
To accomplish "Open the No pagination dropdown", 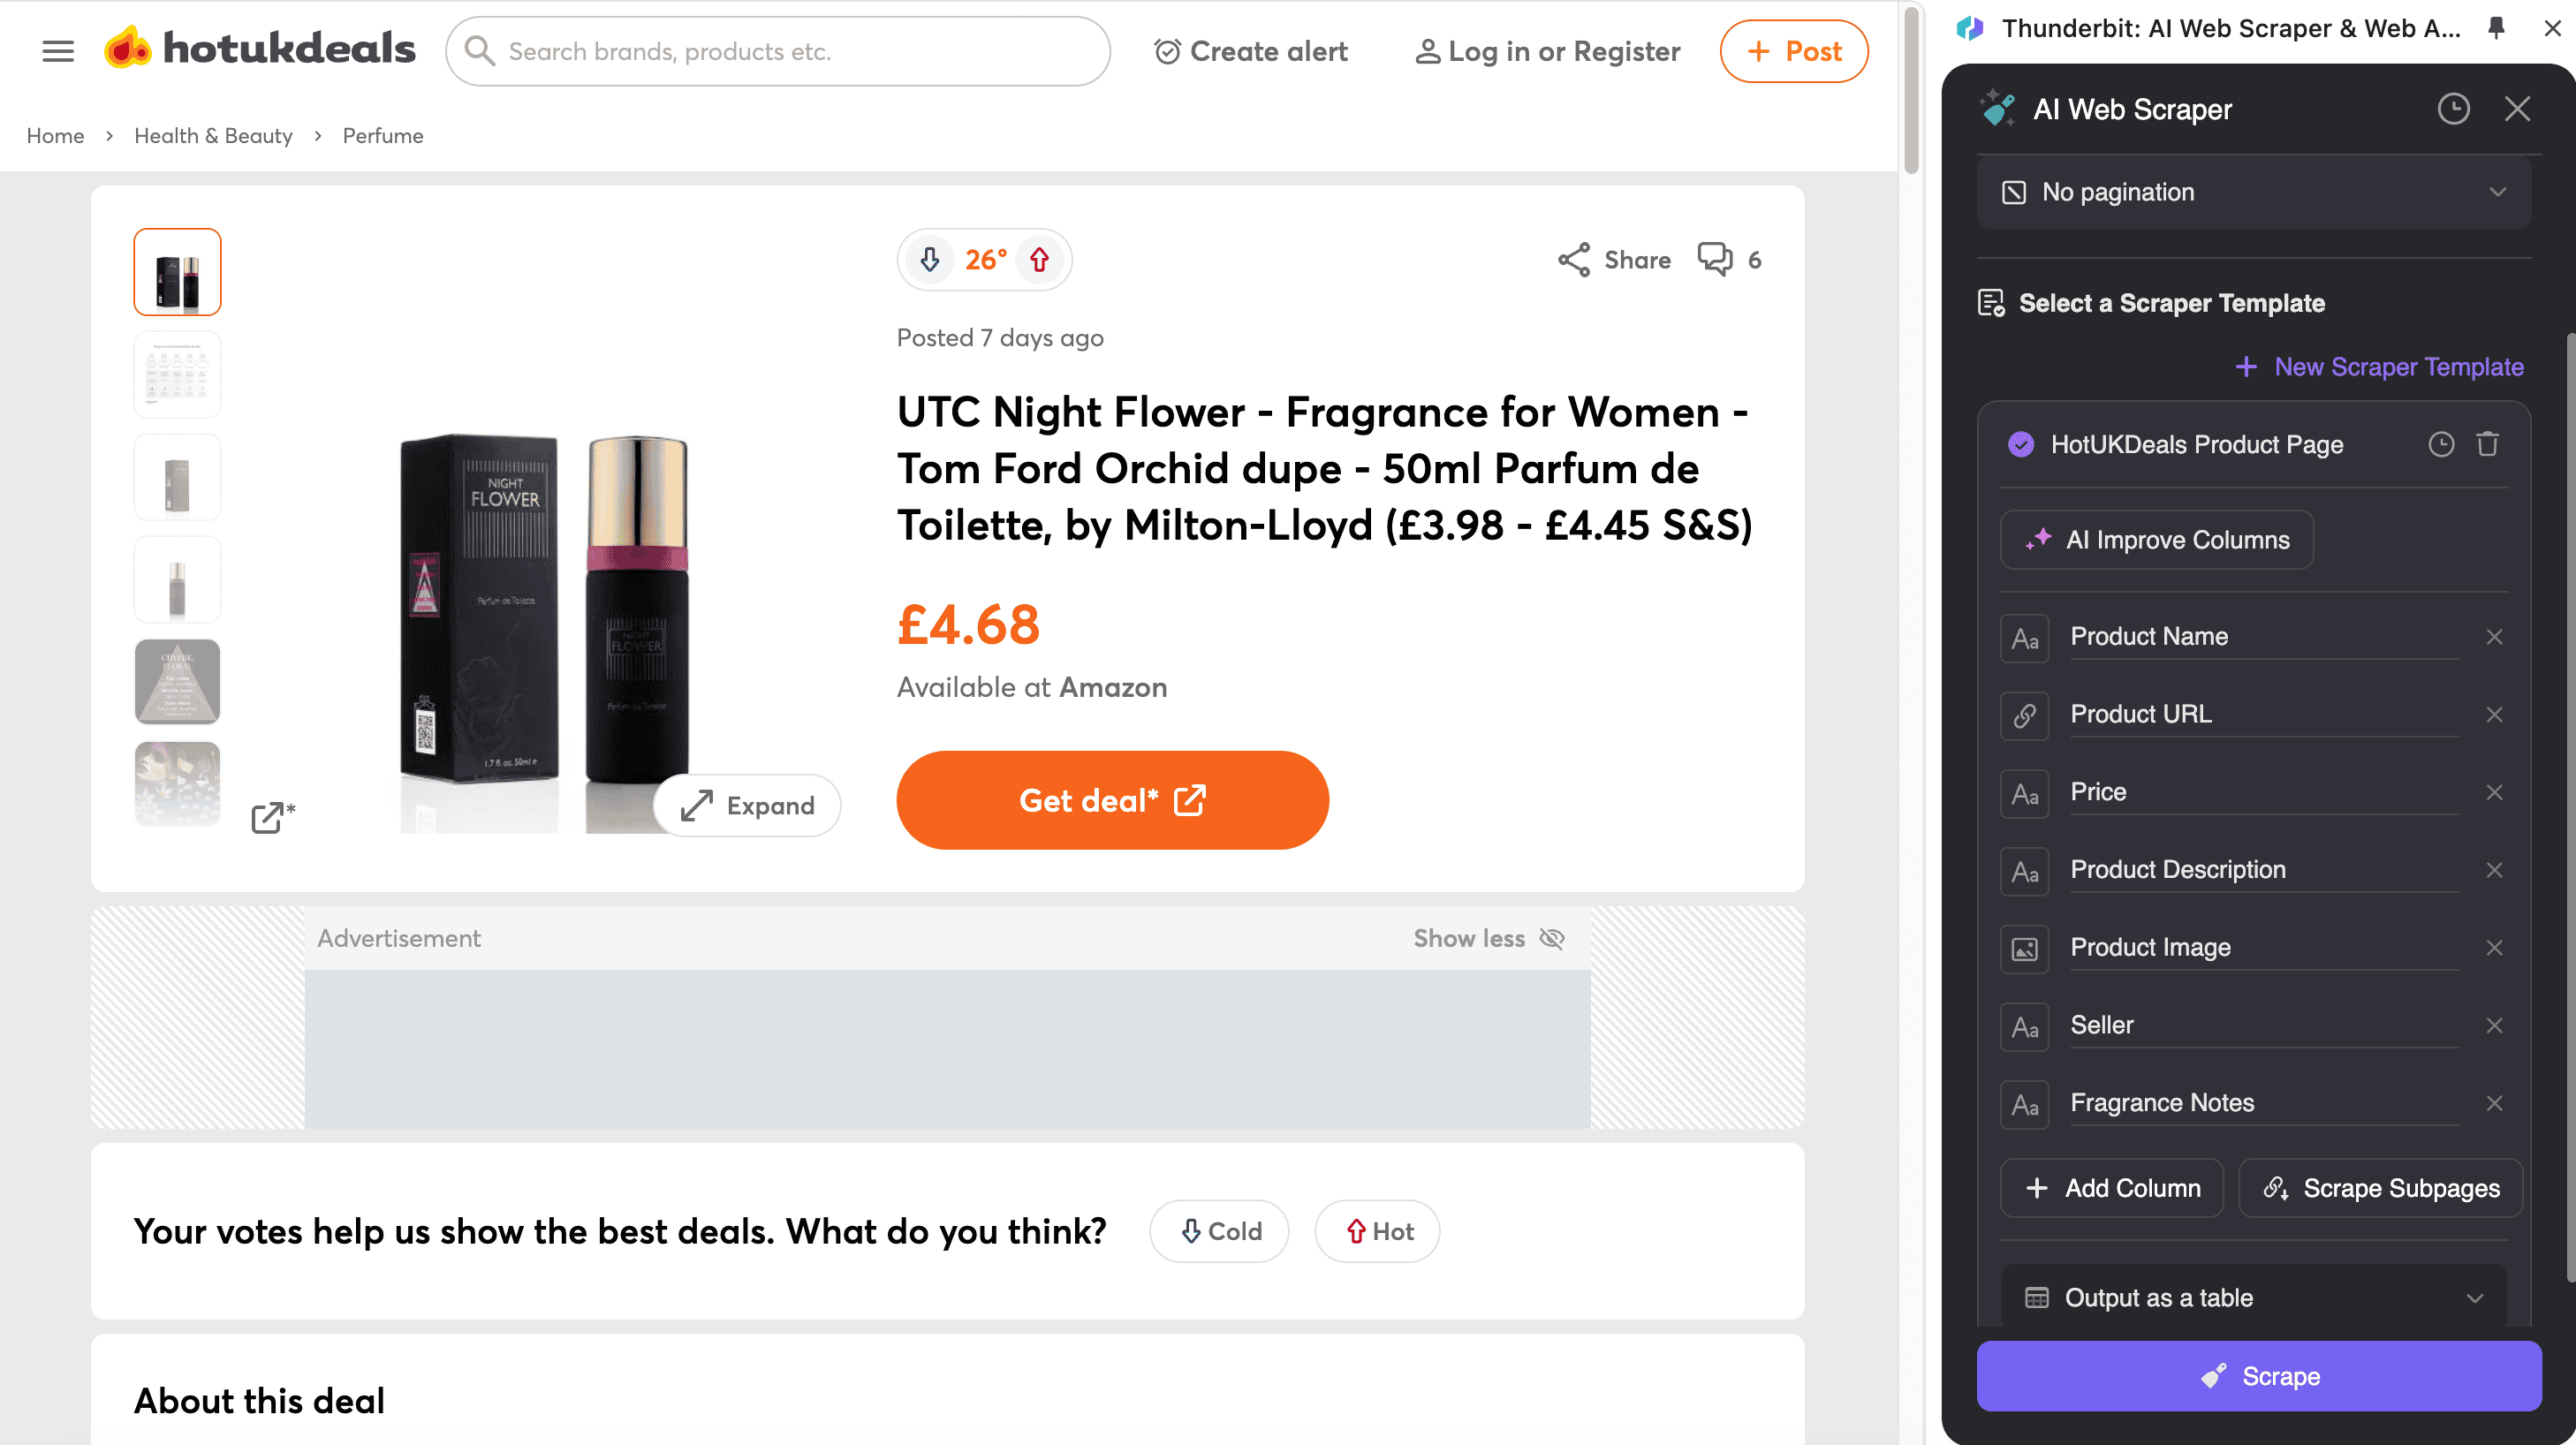I will [2254, 192].
